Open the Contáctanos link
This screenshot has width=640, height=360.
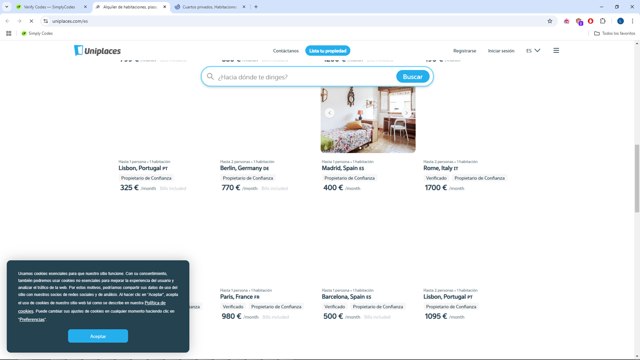286,51
